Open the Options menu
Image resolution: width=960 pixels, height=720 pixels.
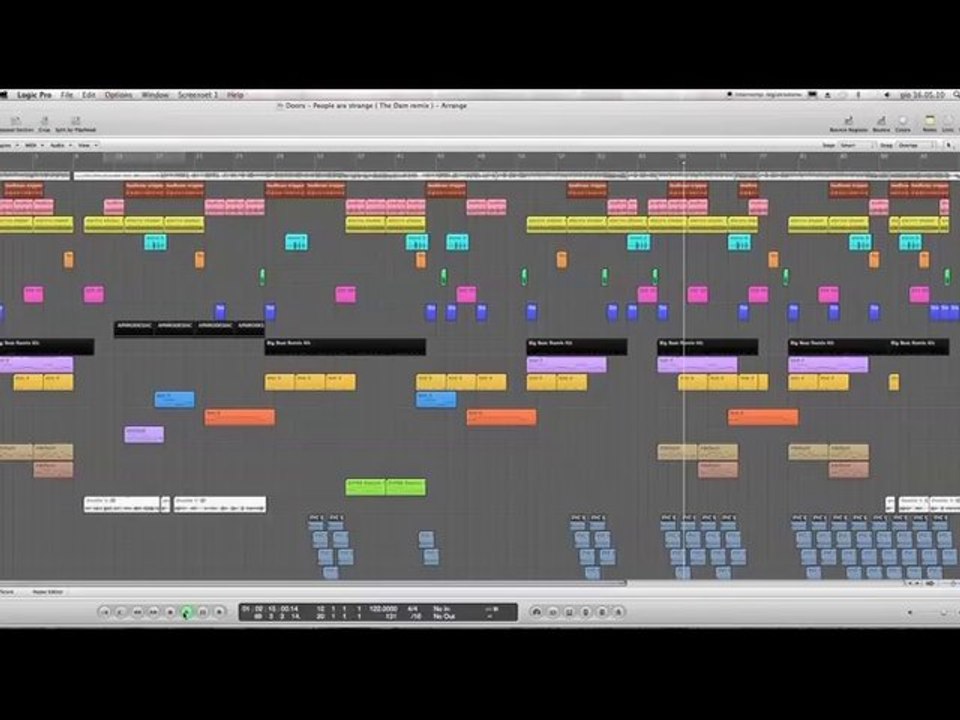pos(118,95)
